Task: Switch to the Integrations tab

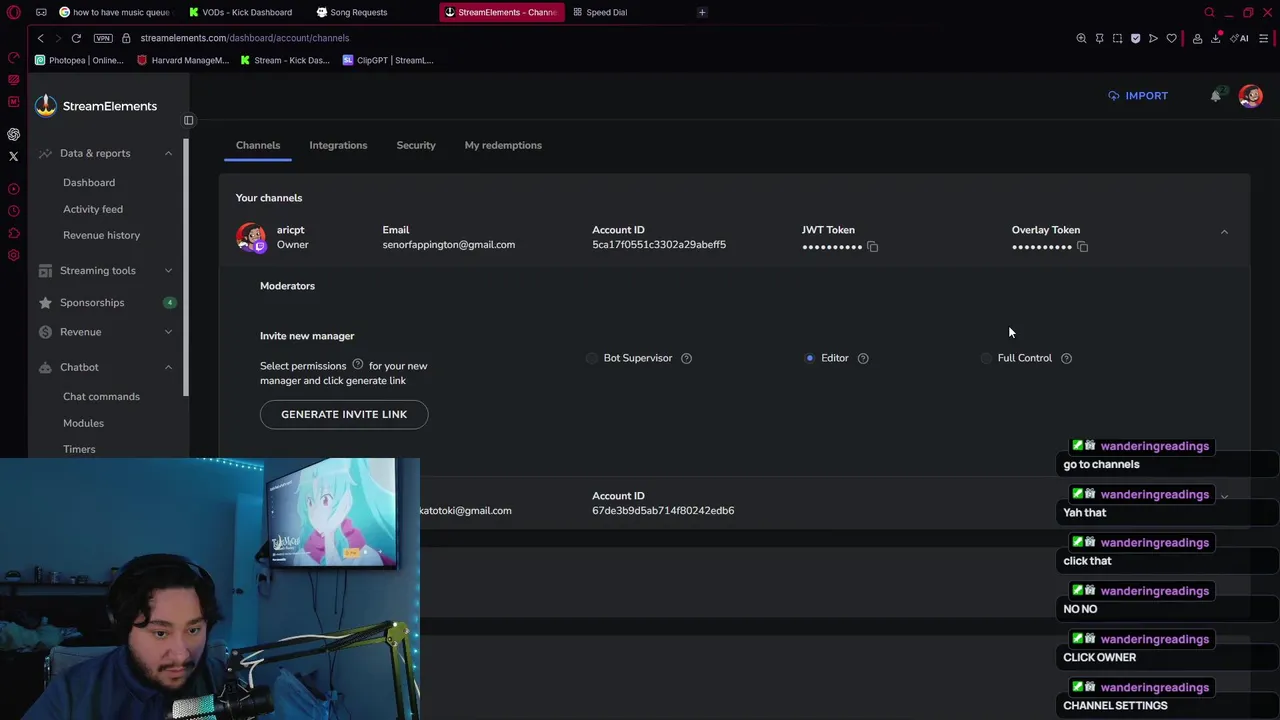Action: pyautogui.click(x=338, y=145)
